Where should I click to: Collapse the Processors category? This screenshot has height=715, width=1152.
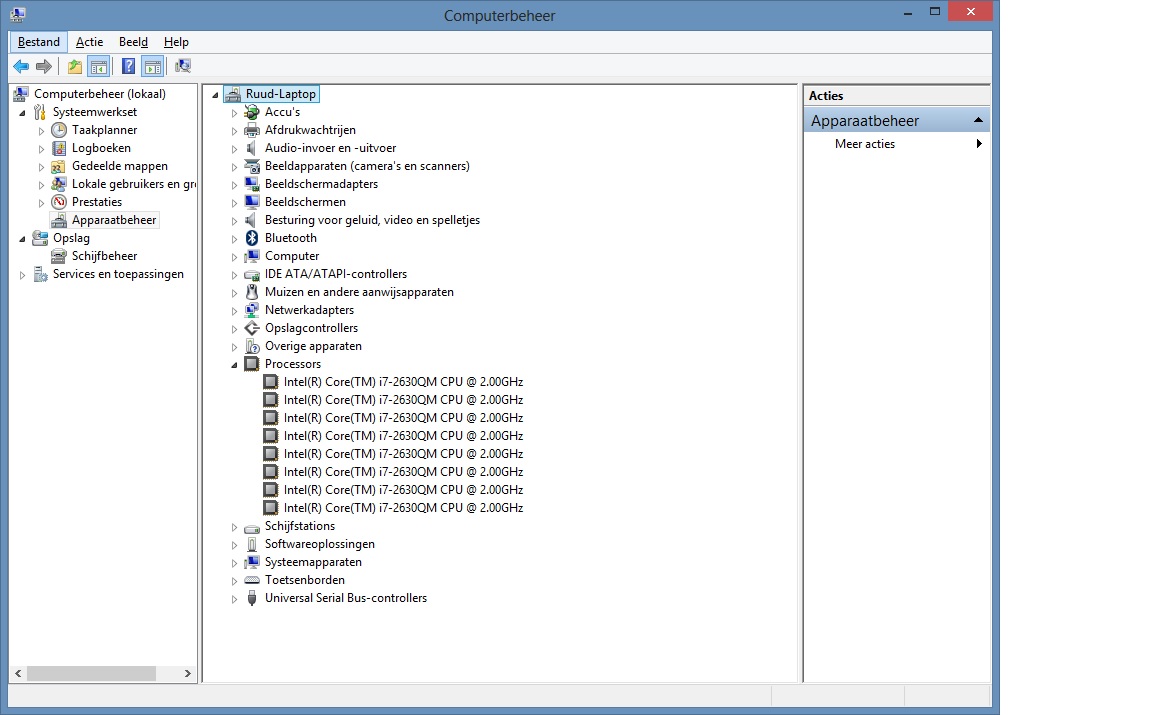[234, 364]
